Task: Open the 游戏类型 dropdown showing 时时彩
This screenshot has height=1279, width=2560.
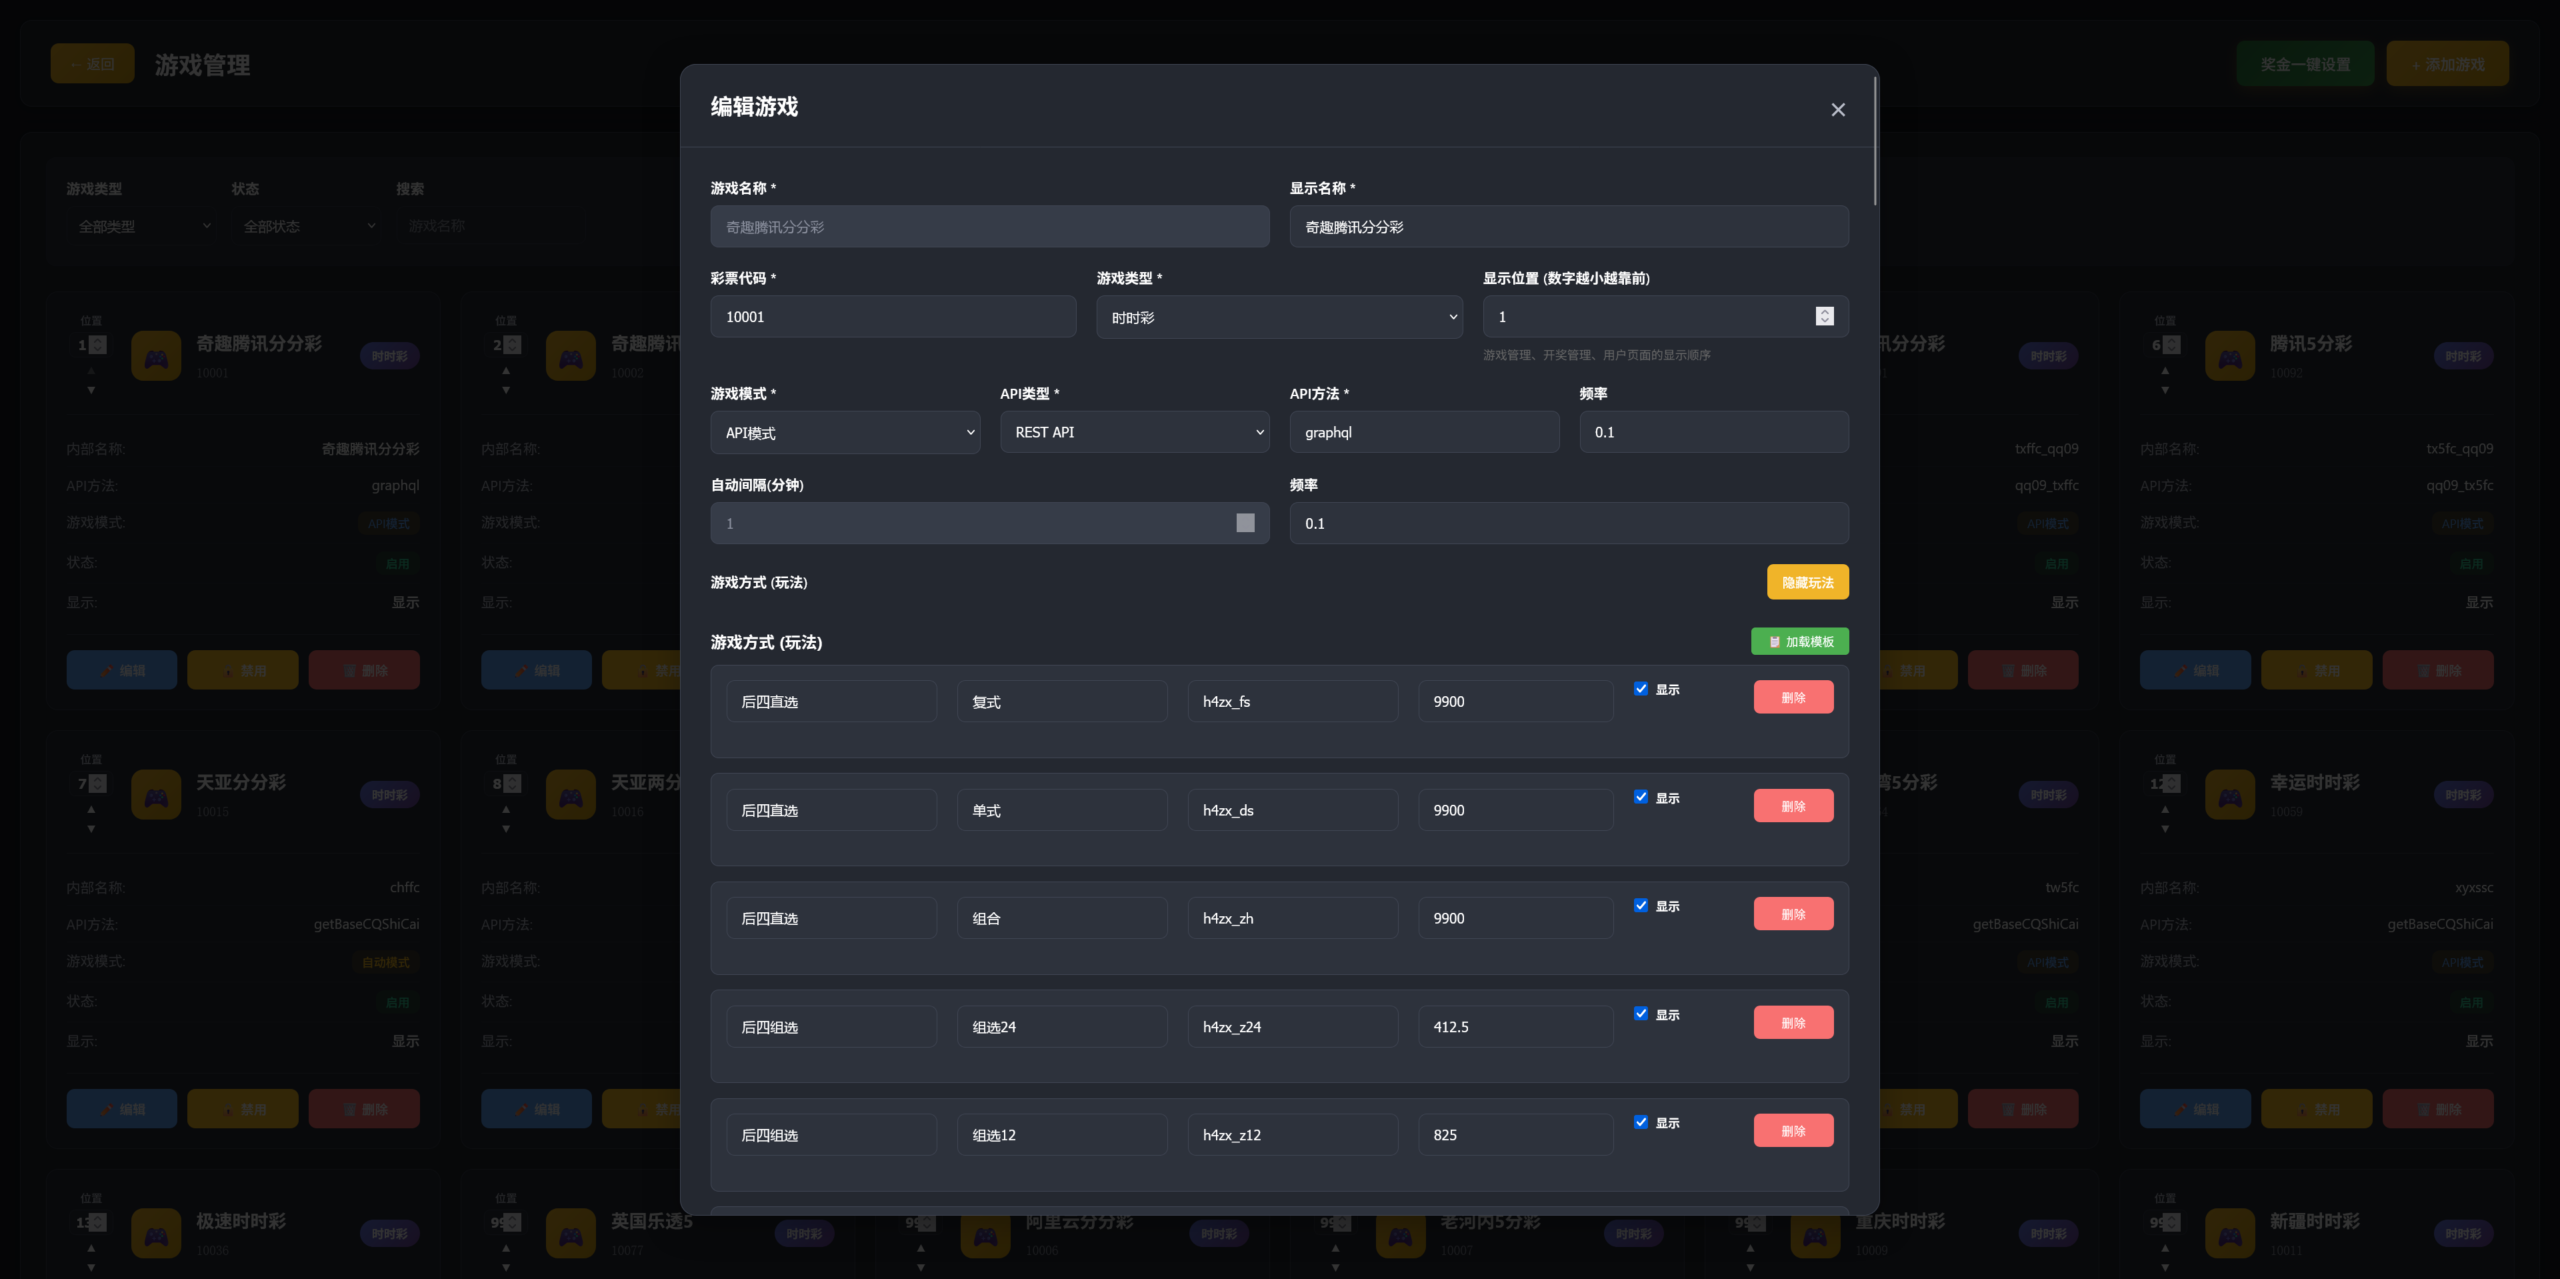Action: (1279, 316)
